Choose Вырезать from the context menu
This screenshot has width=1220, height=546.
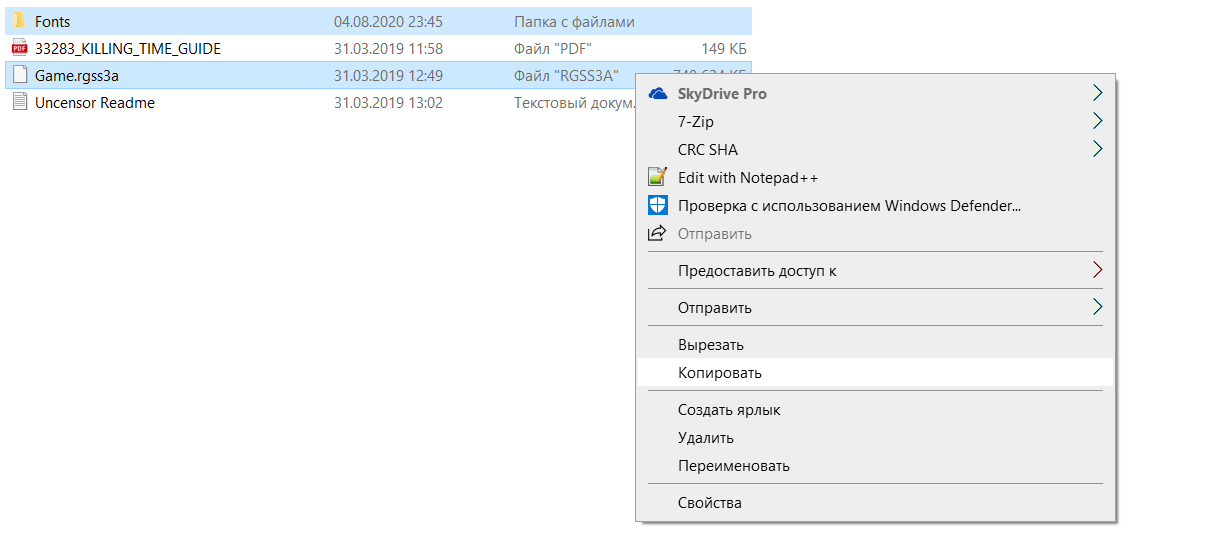[711, 345]
